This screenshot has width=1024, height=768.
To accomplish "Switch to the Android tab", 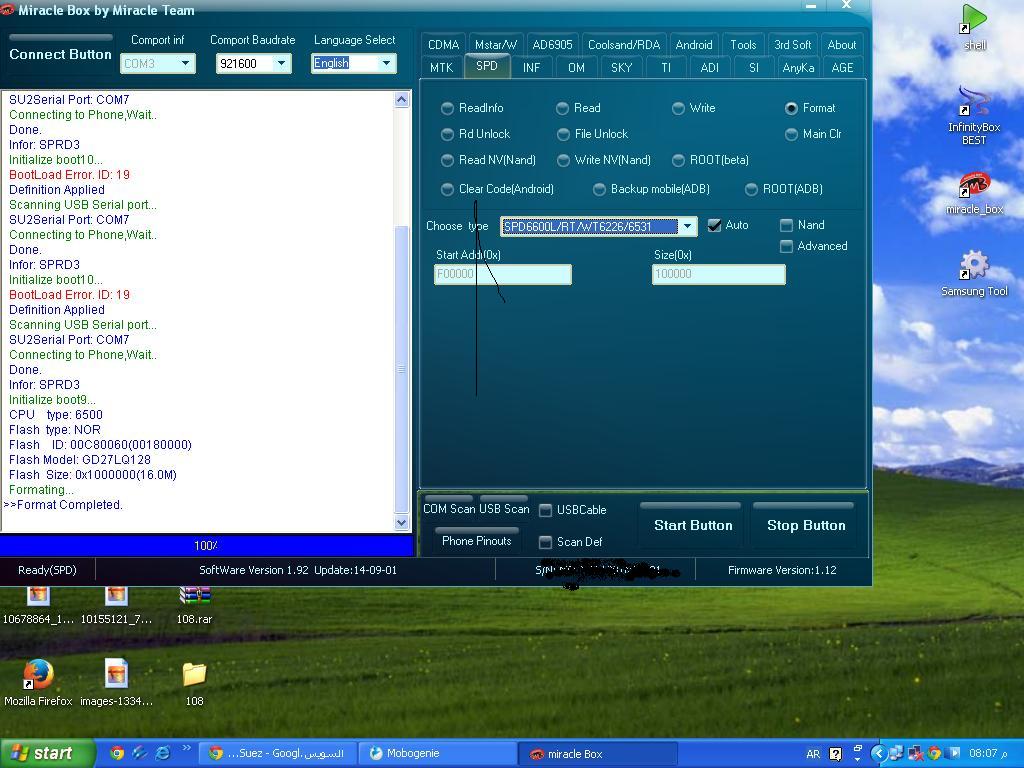I will [694, 44].
